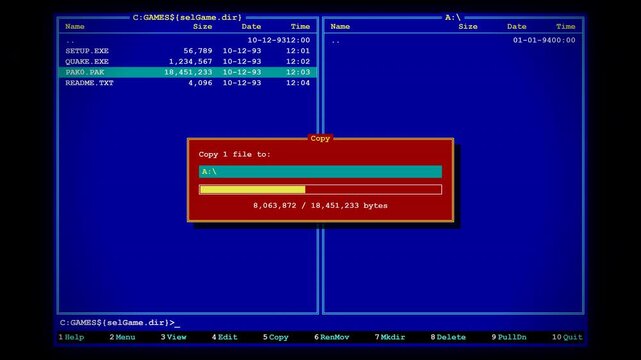
Task: Click the Date column header in left panel
Action: coord(251,26)
